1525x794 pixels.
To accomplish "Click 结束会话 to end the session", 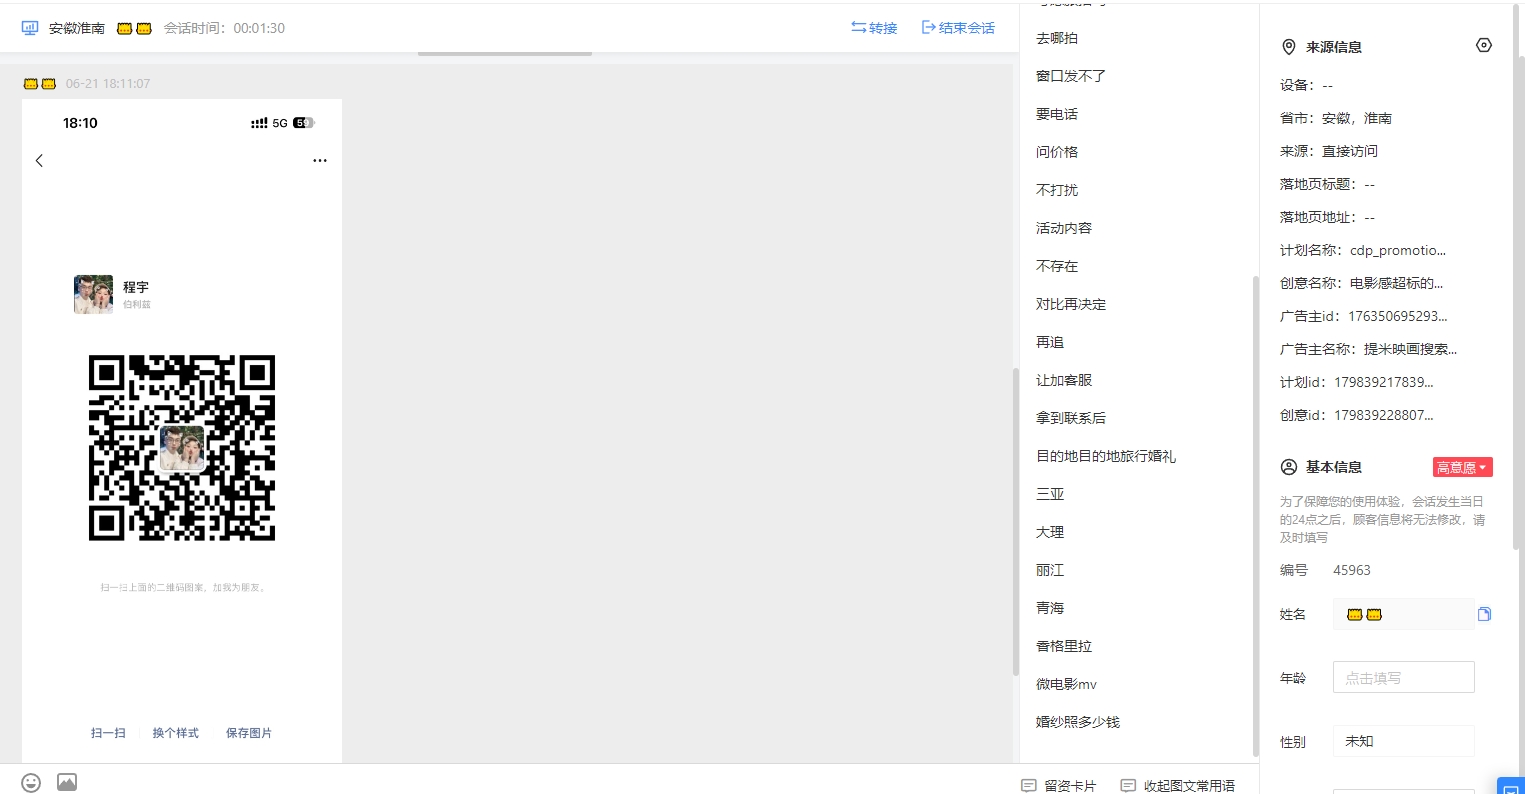I will (958, 28).
